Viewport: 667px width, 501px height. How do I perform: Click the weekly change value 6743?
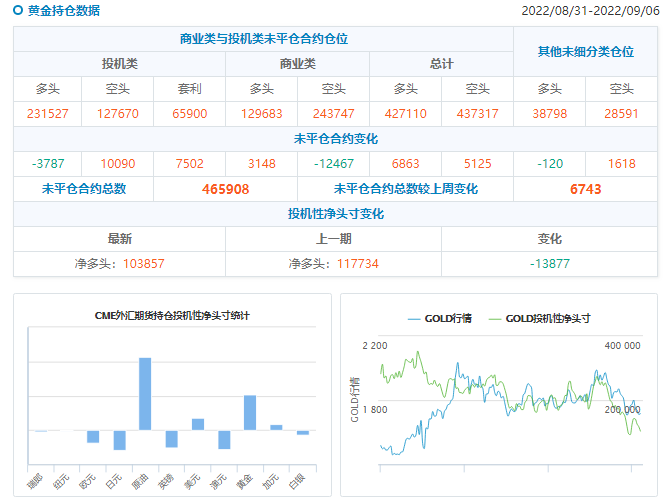585,189
